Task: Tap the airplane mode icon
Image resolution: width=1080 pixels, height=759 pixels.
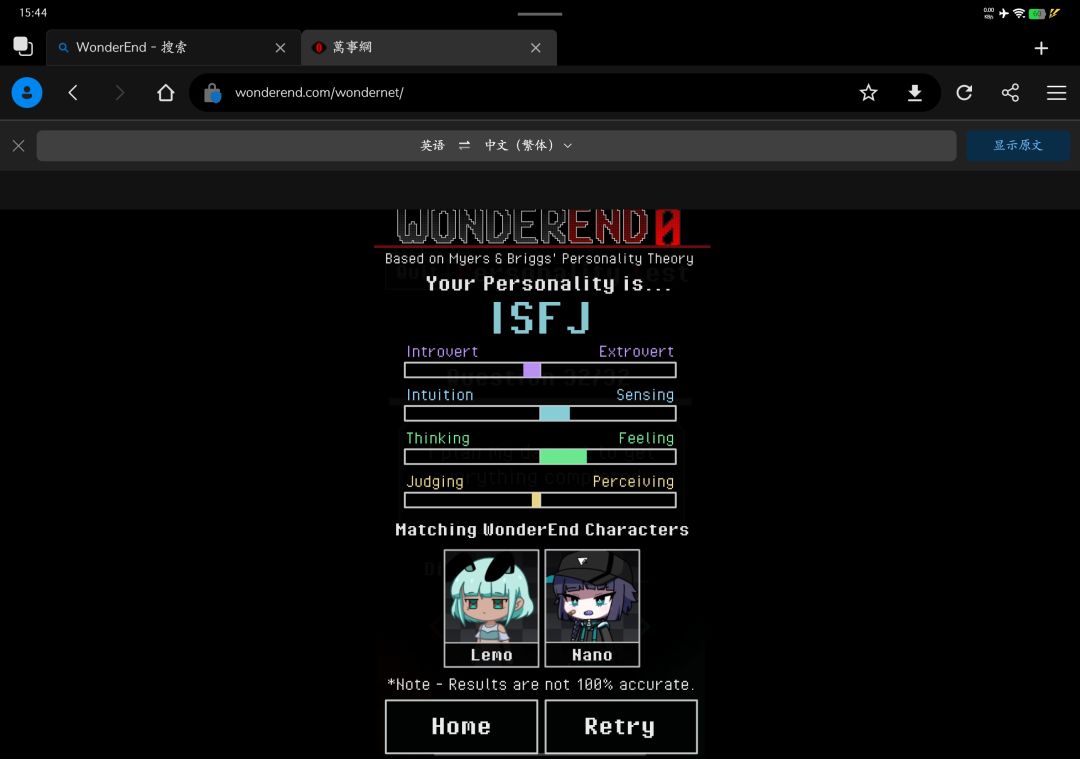Action: (x=1004, y=13)
